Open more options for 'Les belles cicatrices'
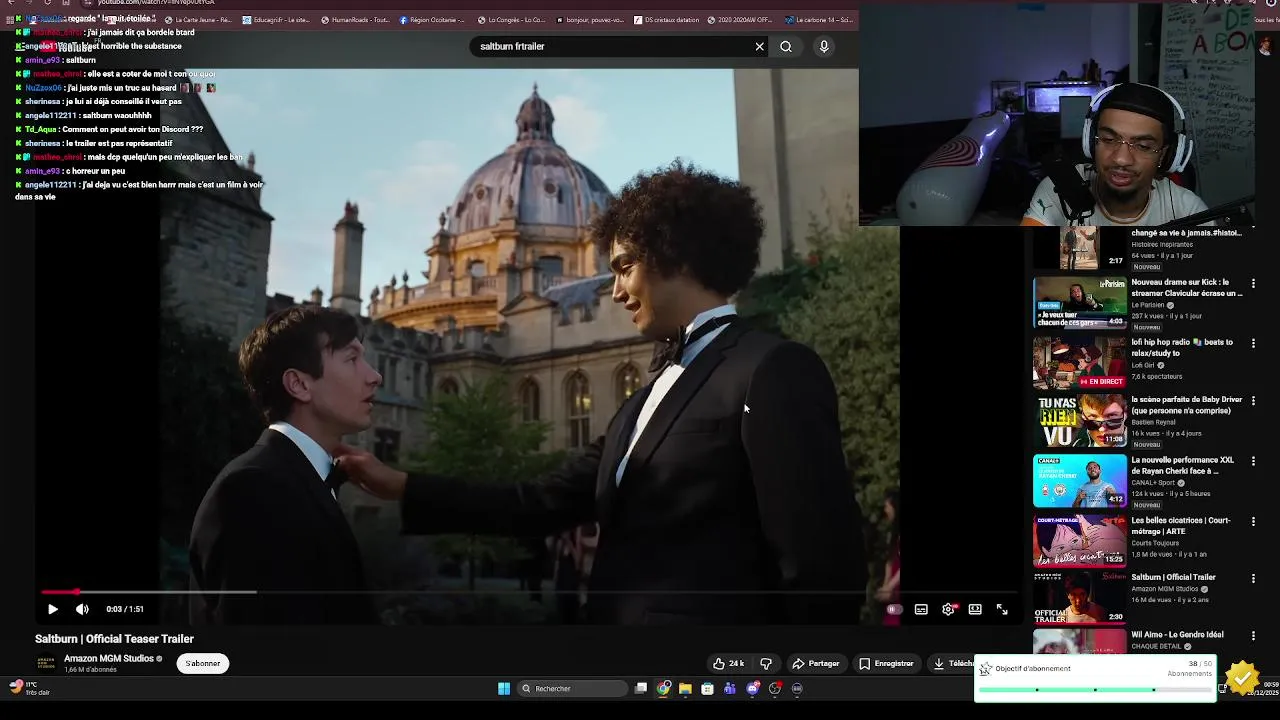Screen dimensions: 1280x720 pyautogui.click(x=1253, y=522)
